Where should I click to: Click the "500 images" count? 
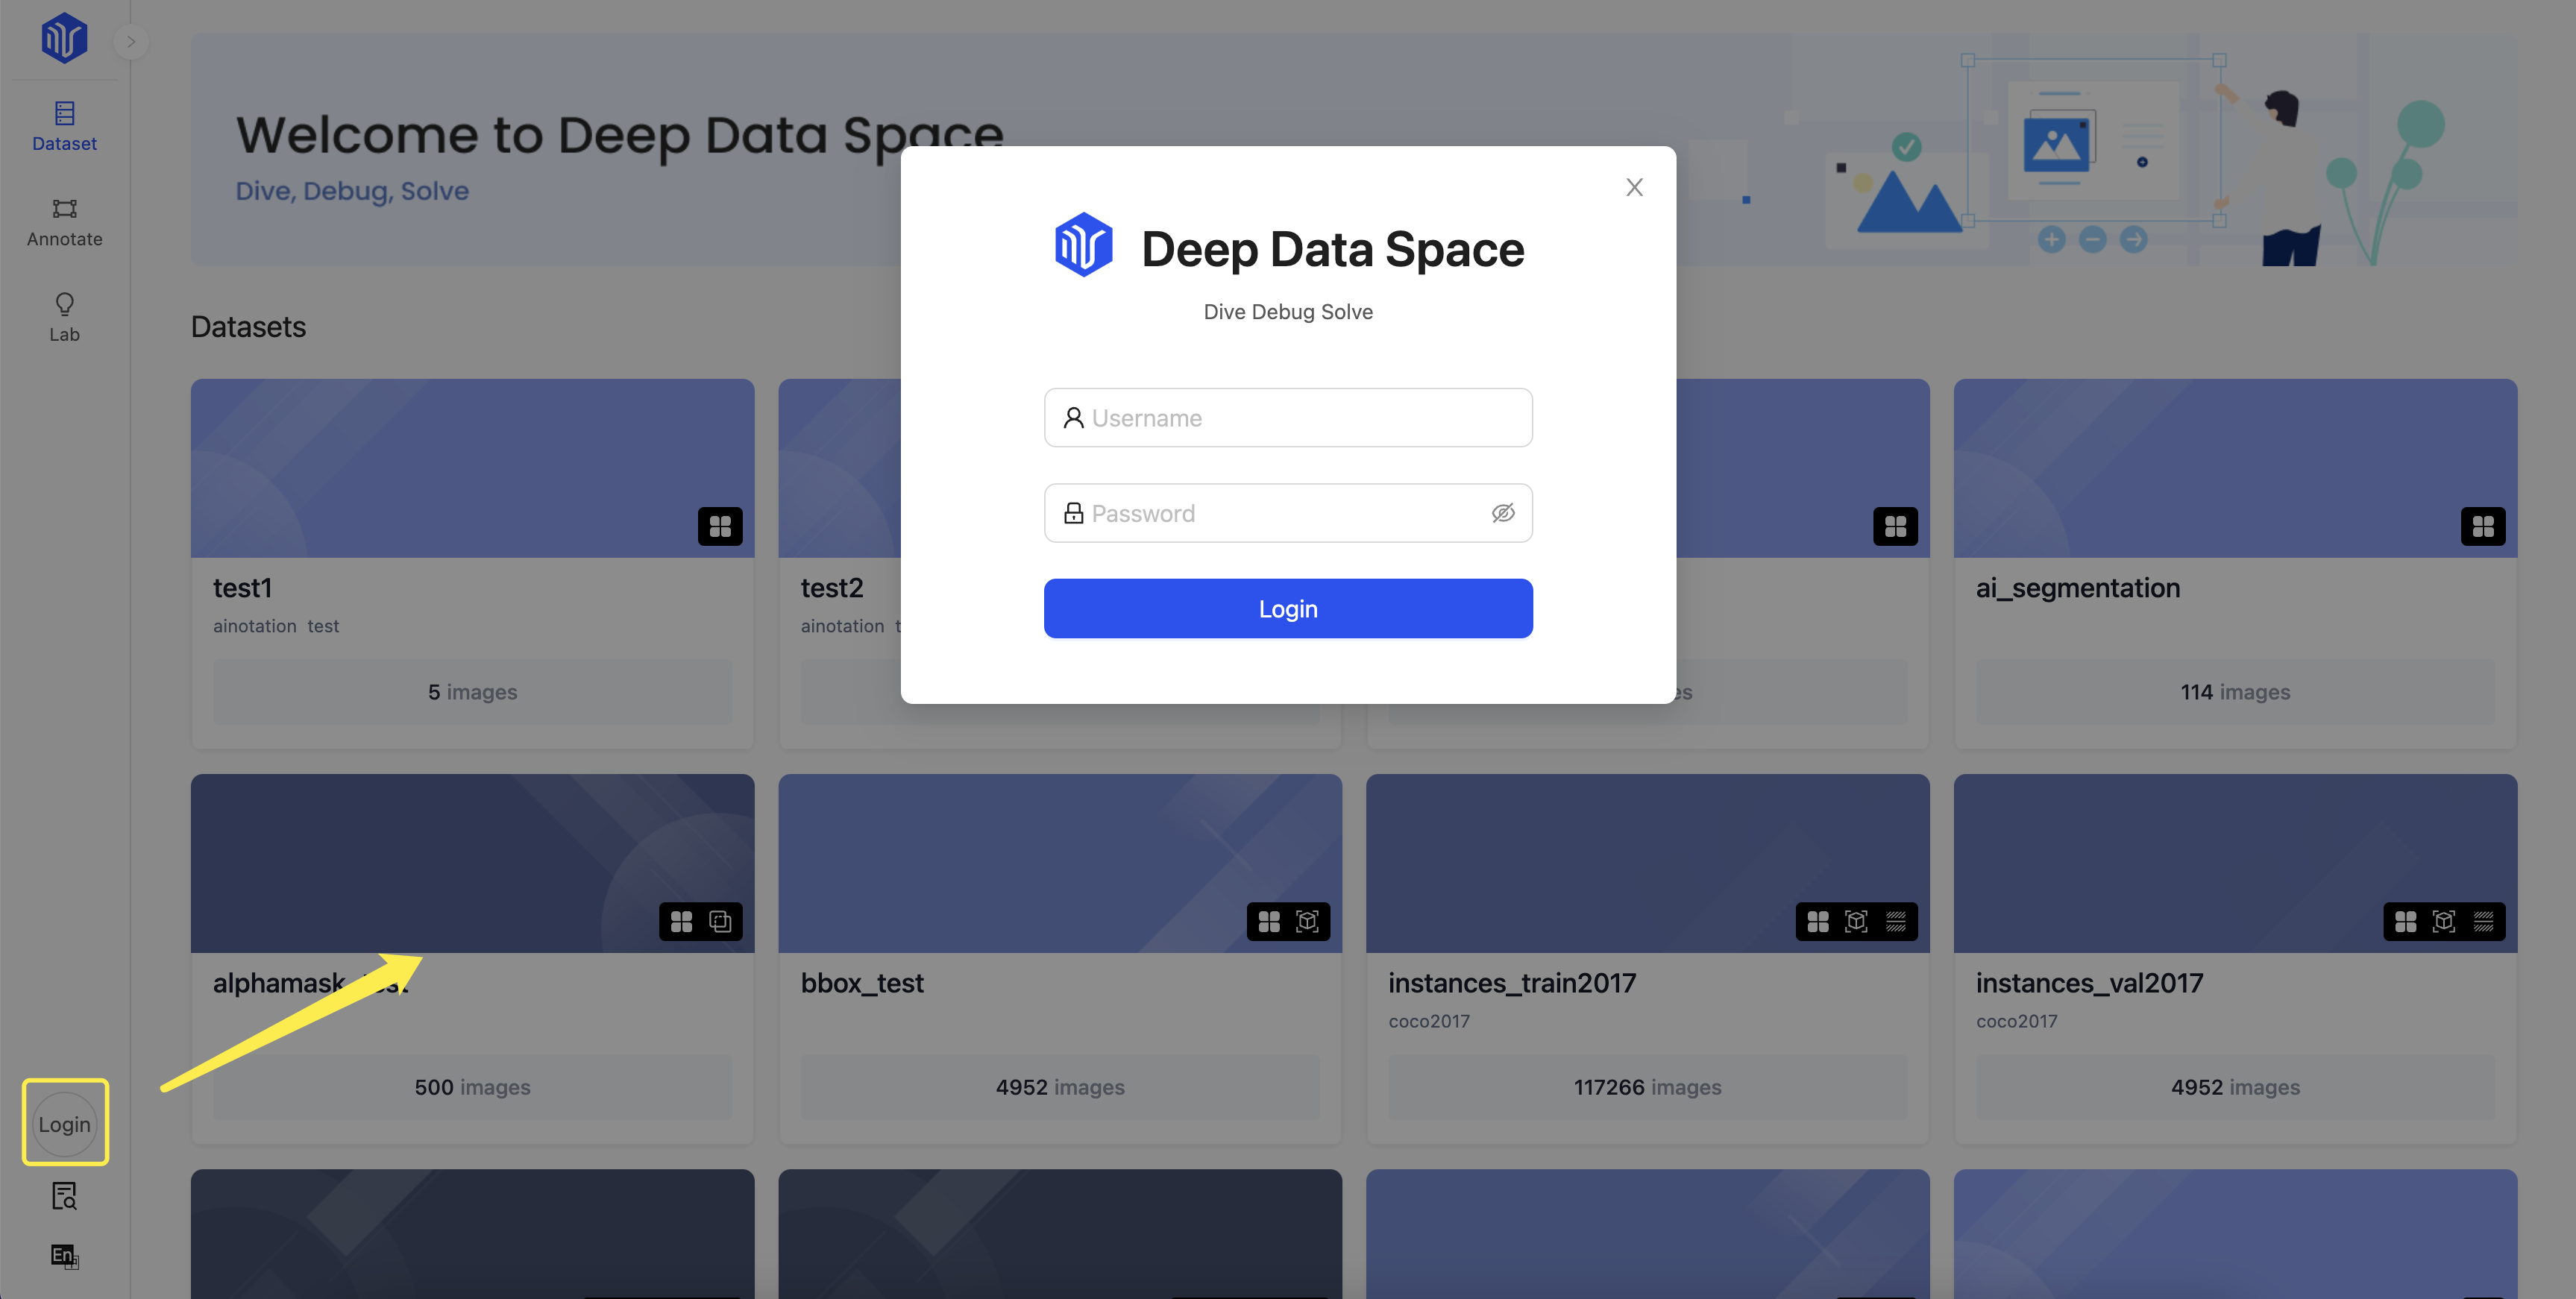click(x=472, y=1087)
